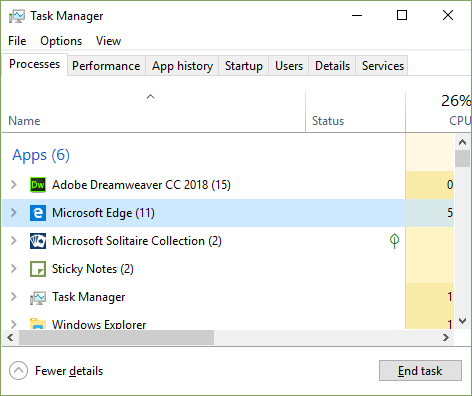This screenshot has height=396, width=472.
Task: Go to the Details tab
Action: pyautogui.click(x=332, y=66)
